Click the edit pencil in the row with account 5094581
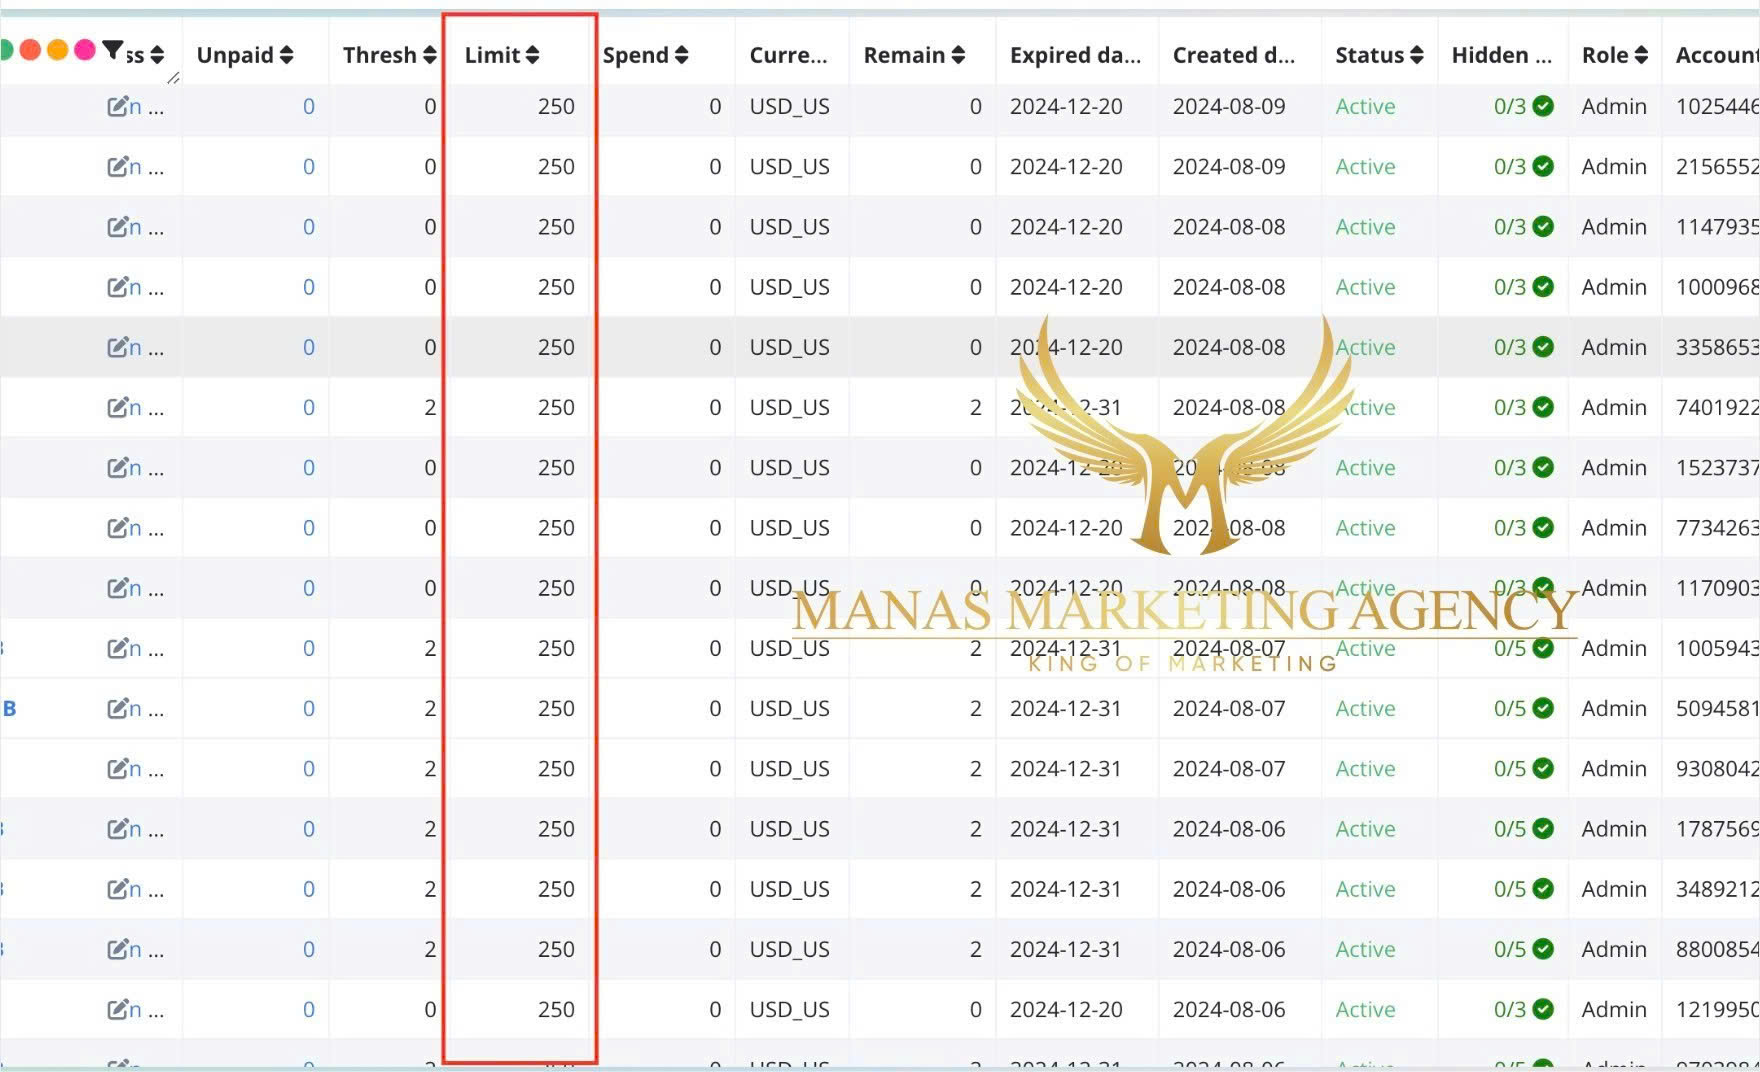Viewport: 1760px width, 1072px height. point(117,708)
